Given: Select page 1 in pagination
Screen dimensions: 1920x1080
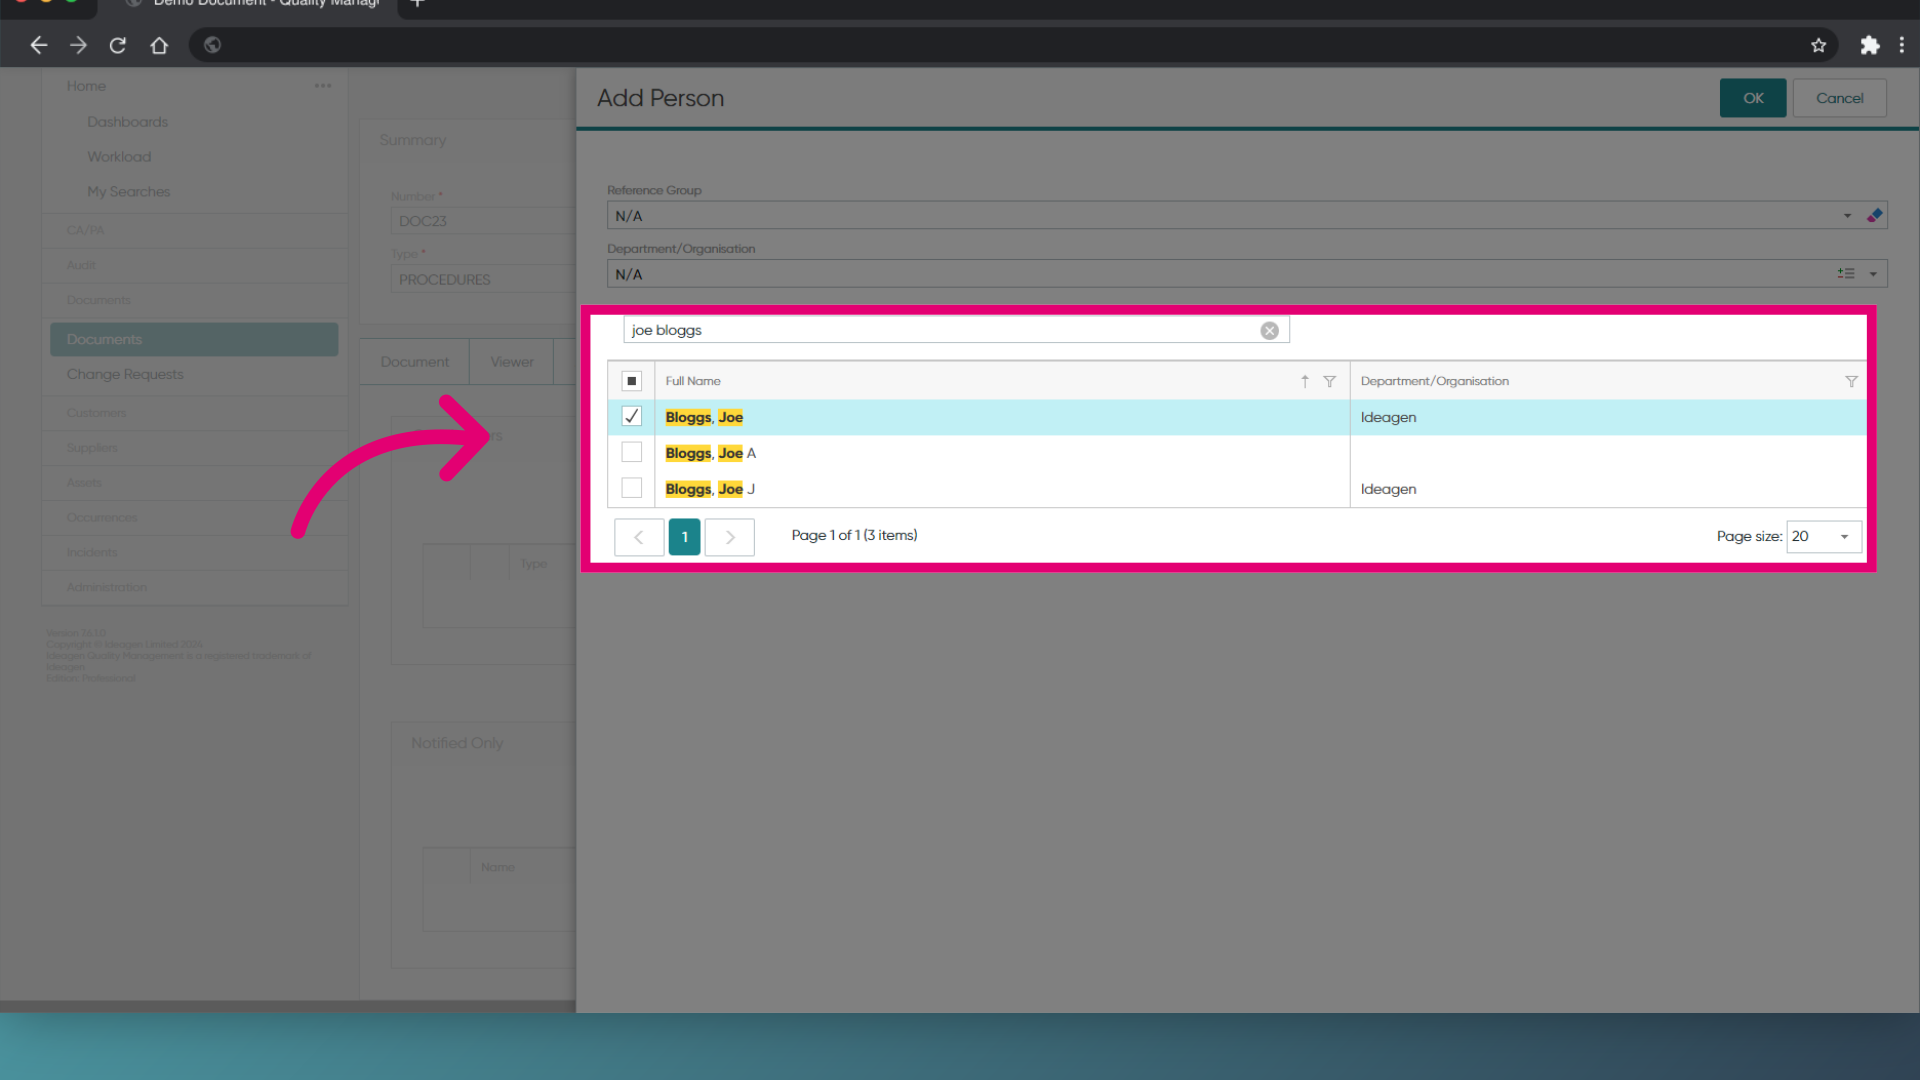Looking at the screenshot, I should point(684,537).
